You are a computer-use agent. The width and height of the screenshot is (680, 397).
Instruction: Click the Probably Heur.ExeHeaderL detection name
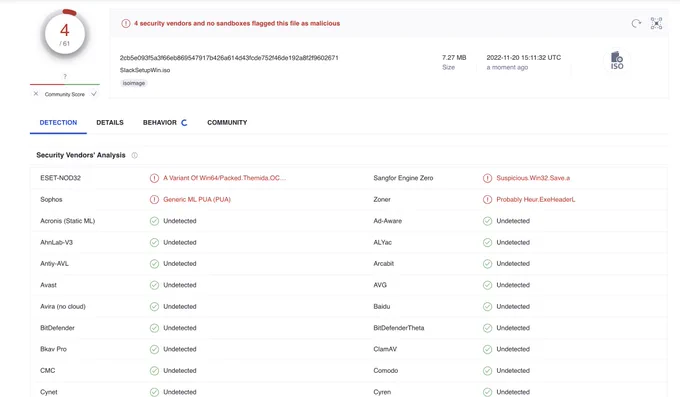coord(536,200)
